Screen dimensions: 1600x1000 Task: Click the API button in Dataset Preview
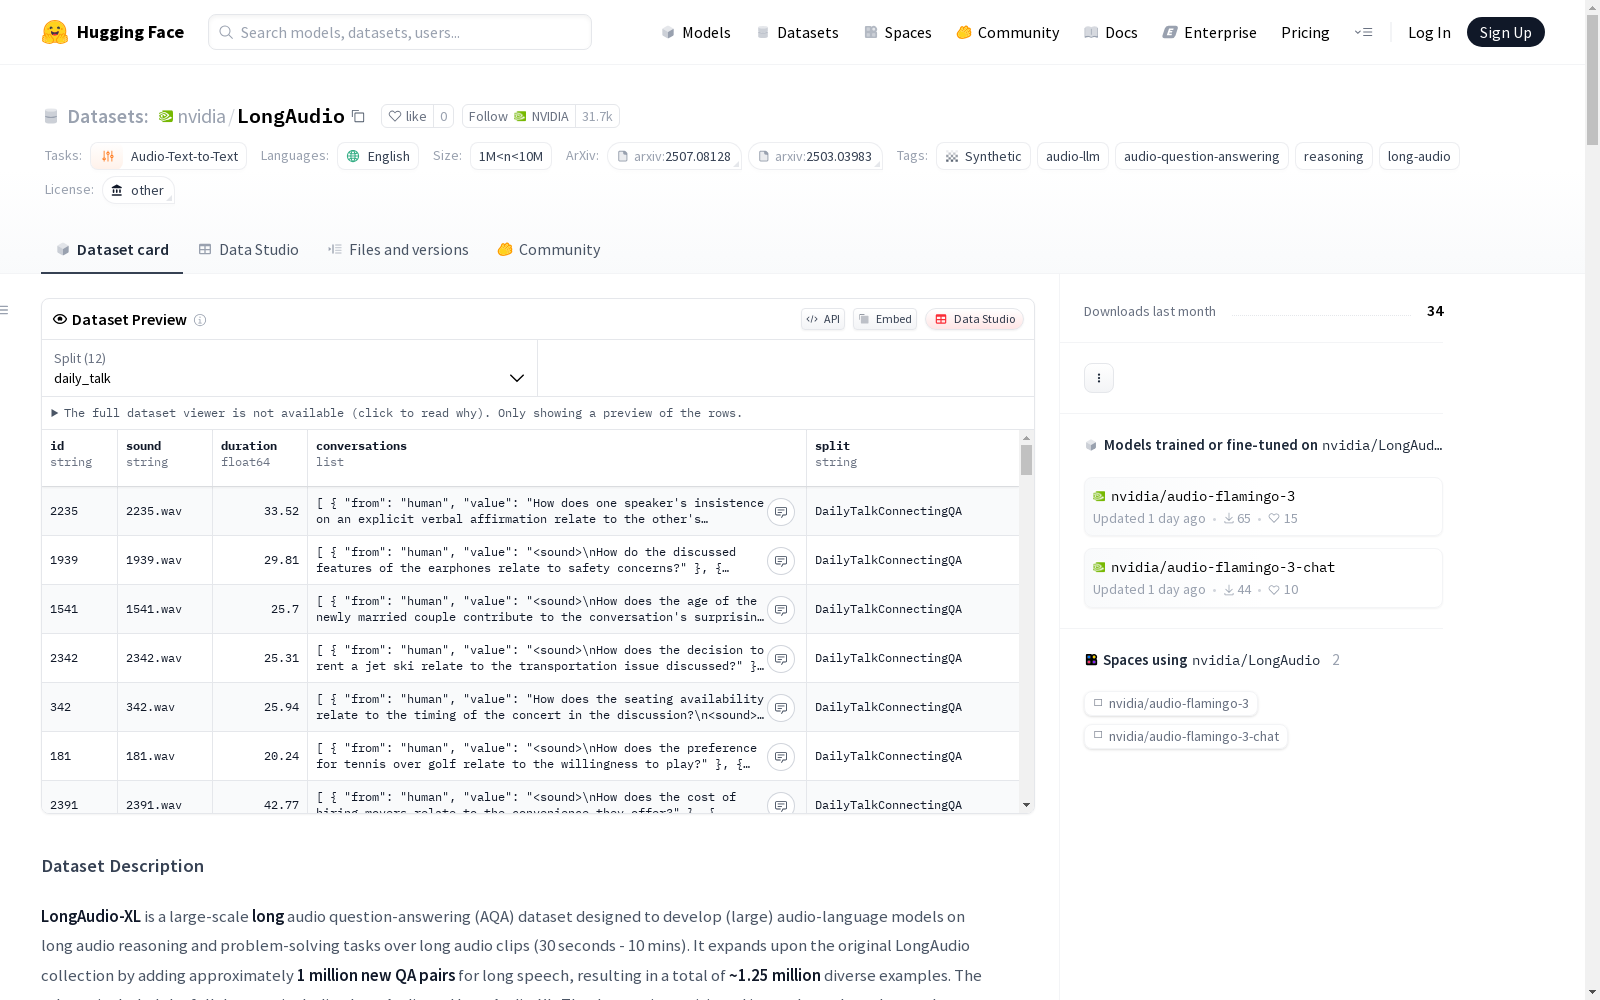tap(823, 319)
